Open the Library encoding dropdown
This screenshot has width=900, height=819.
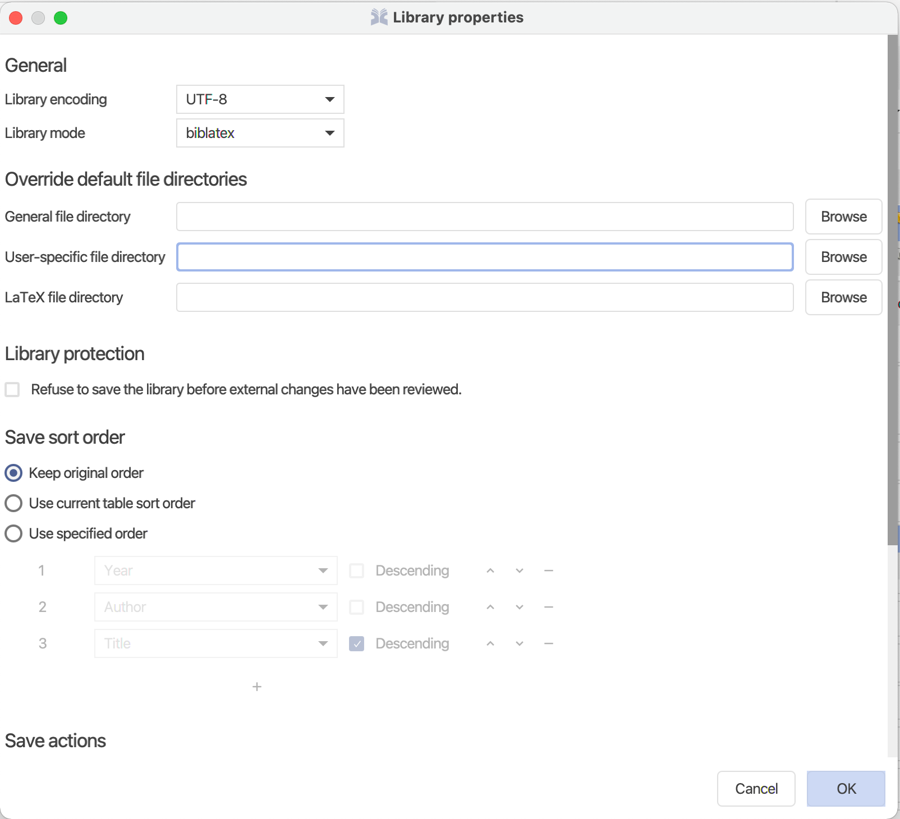(259, 99)
